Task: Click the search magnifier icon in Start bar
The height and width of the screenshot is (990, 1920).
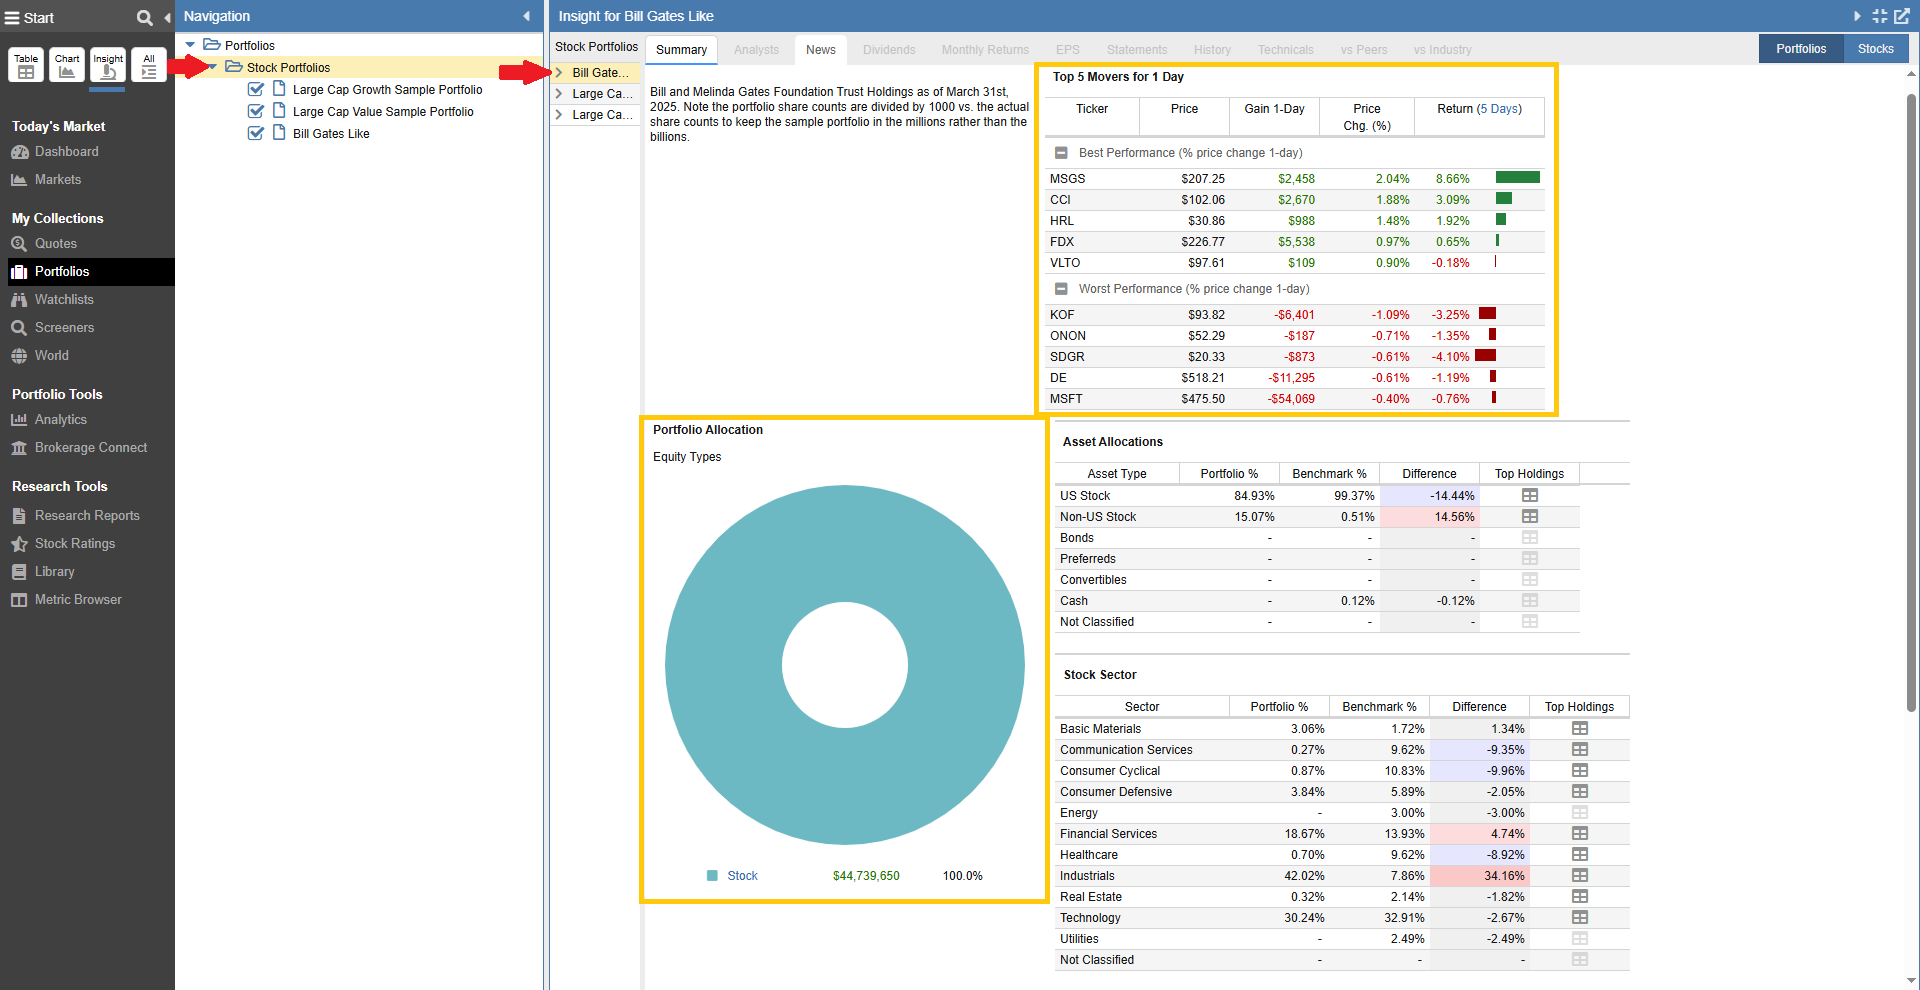Action: [145, 17]
